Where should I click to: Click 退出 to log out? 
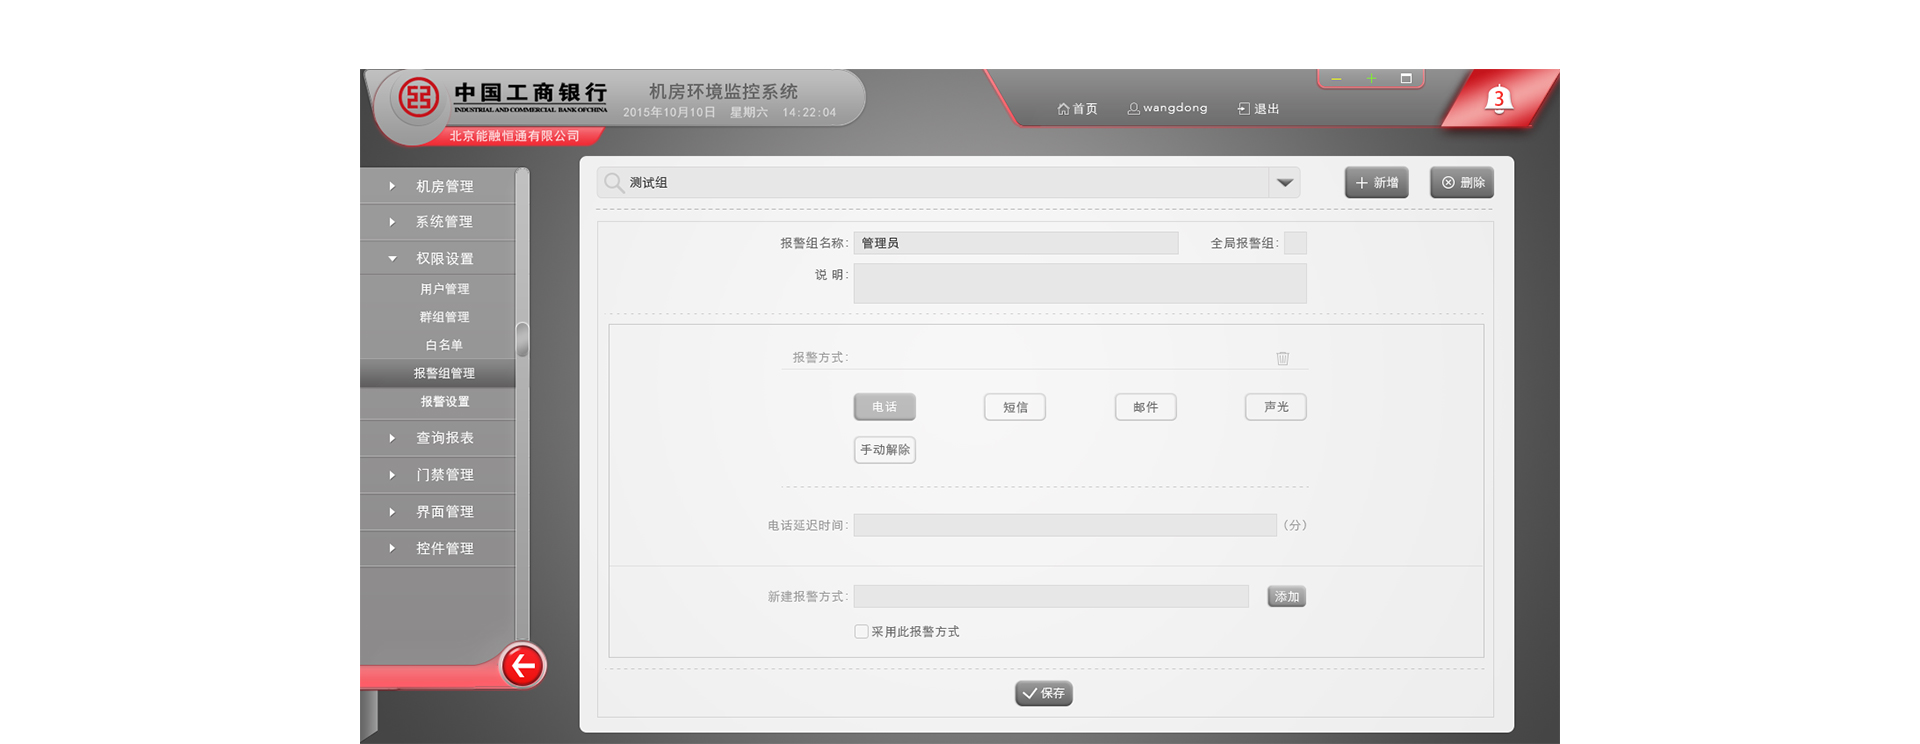(1258, 108)
